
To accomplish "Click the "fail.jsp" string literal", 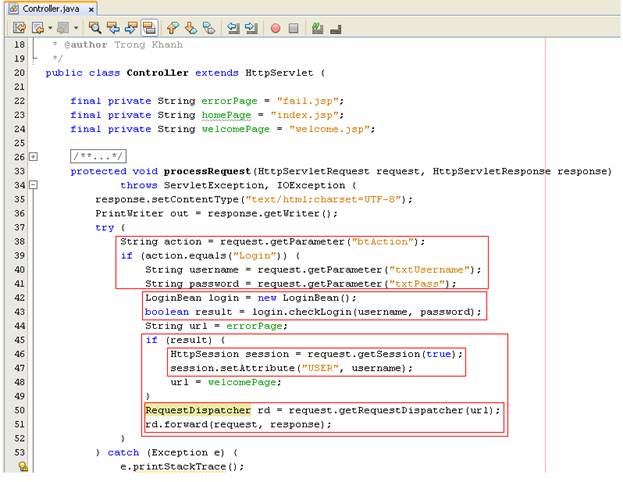I will 308,101.
